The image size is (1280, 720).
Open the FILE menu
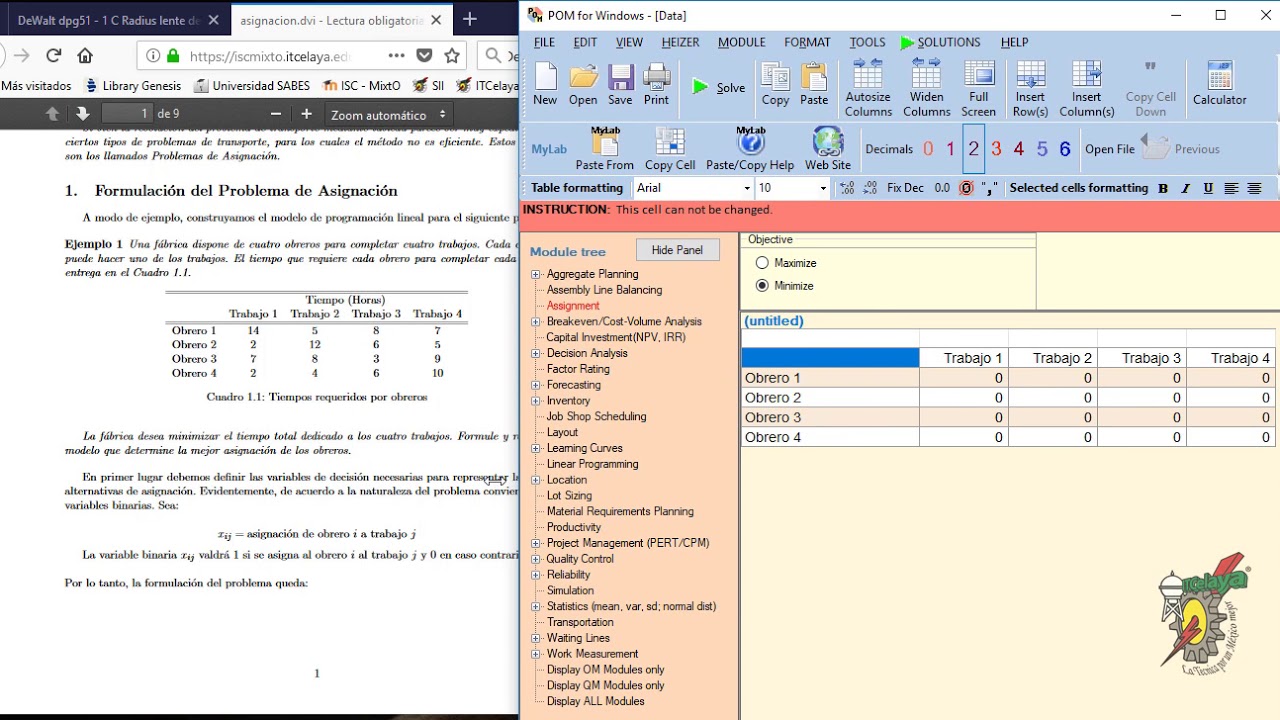544,42
